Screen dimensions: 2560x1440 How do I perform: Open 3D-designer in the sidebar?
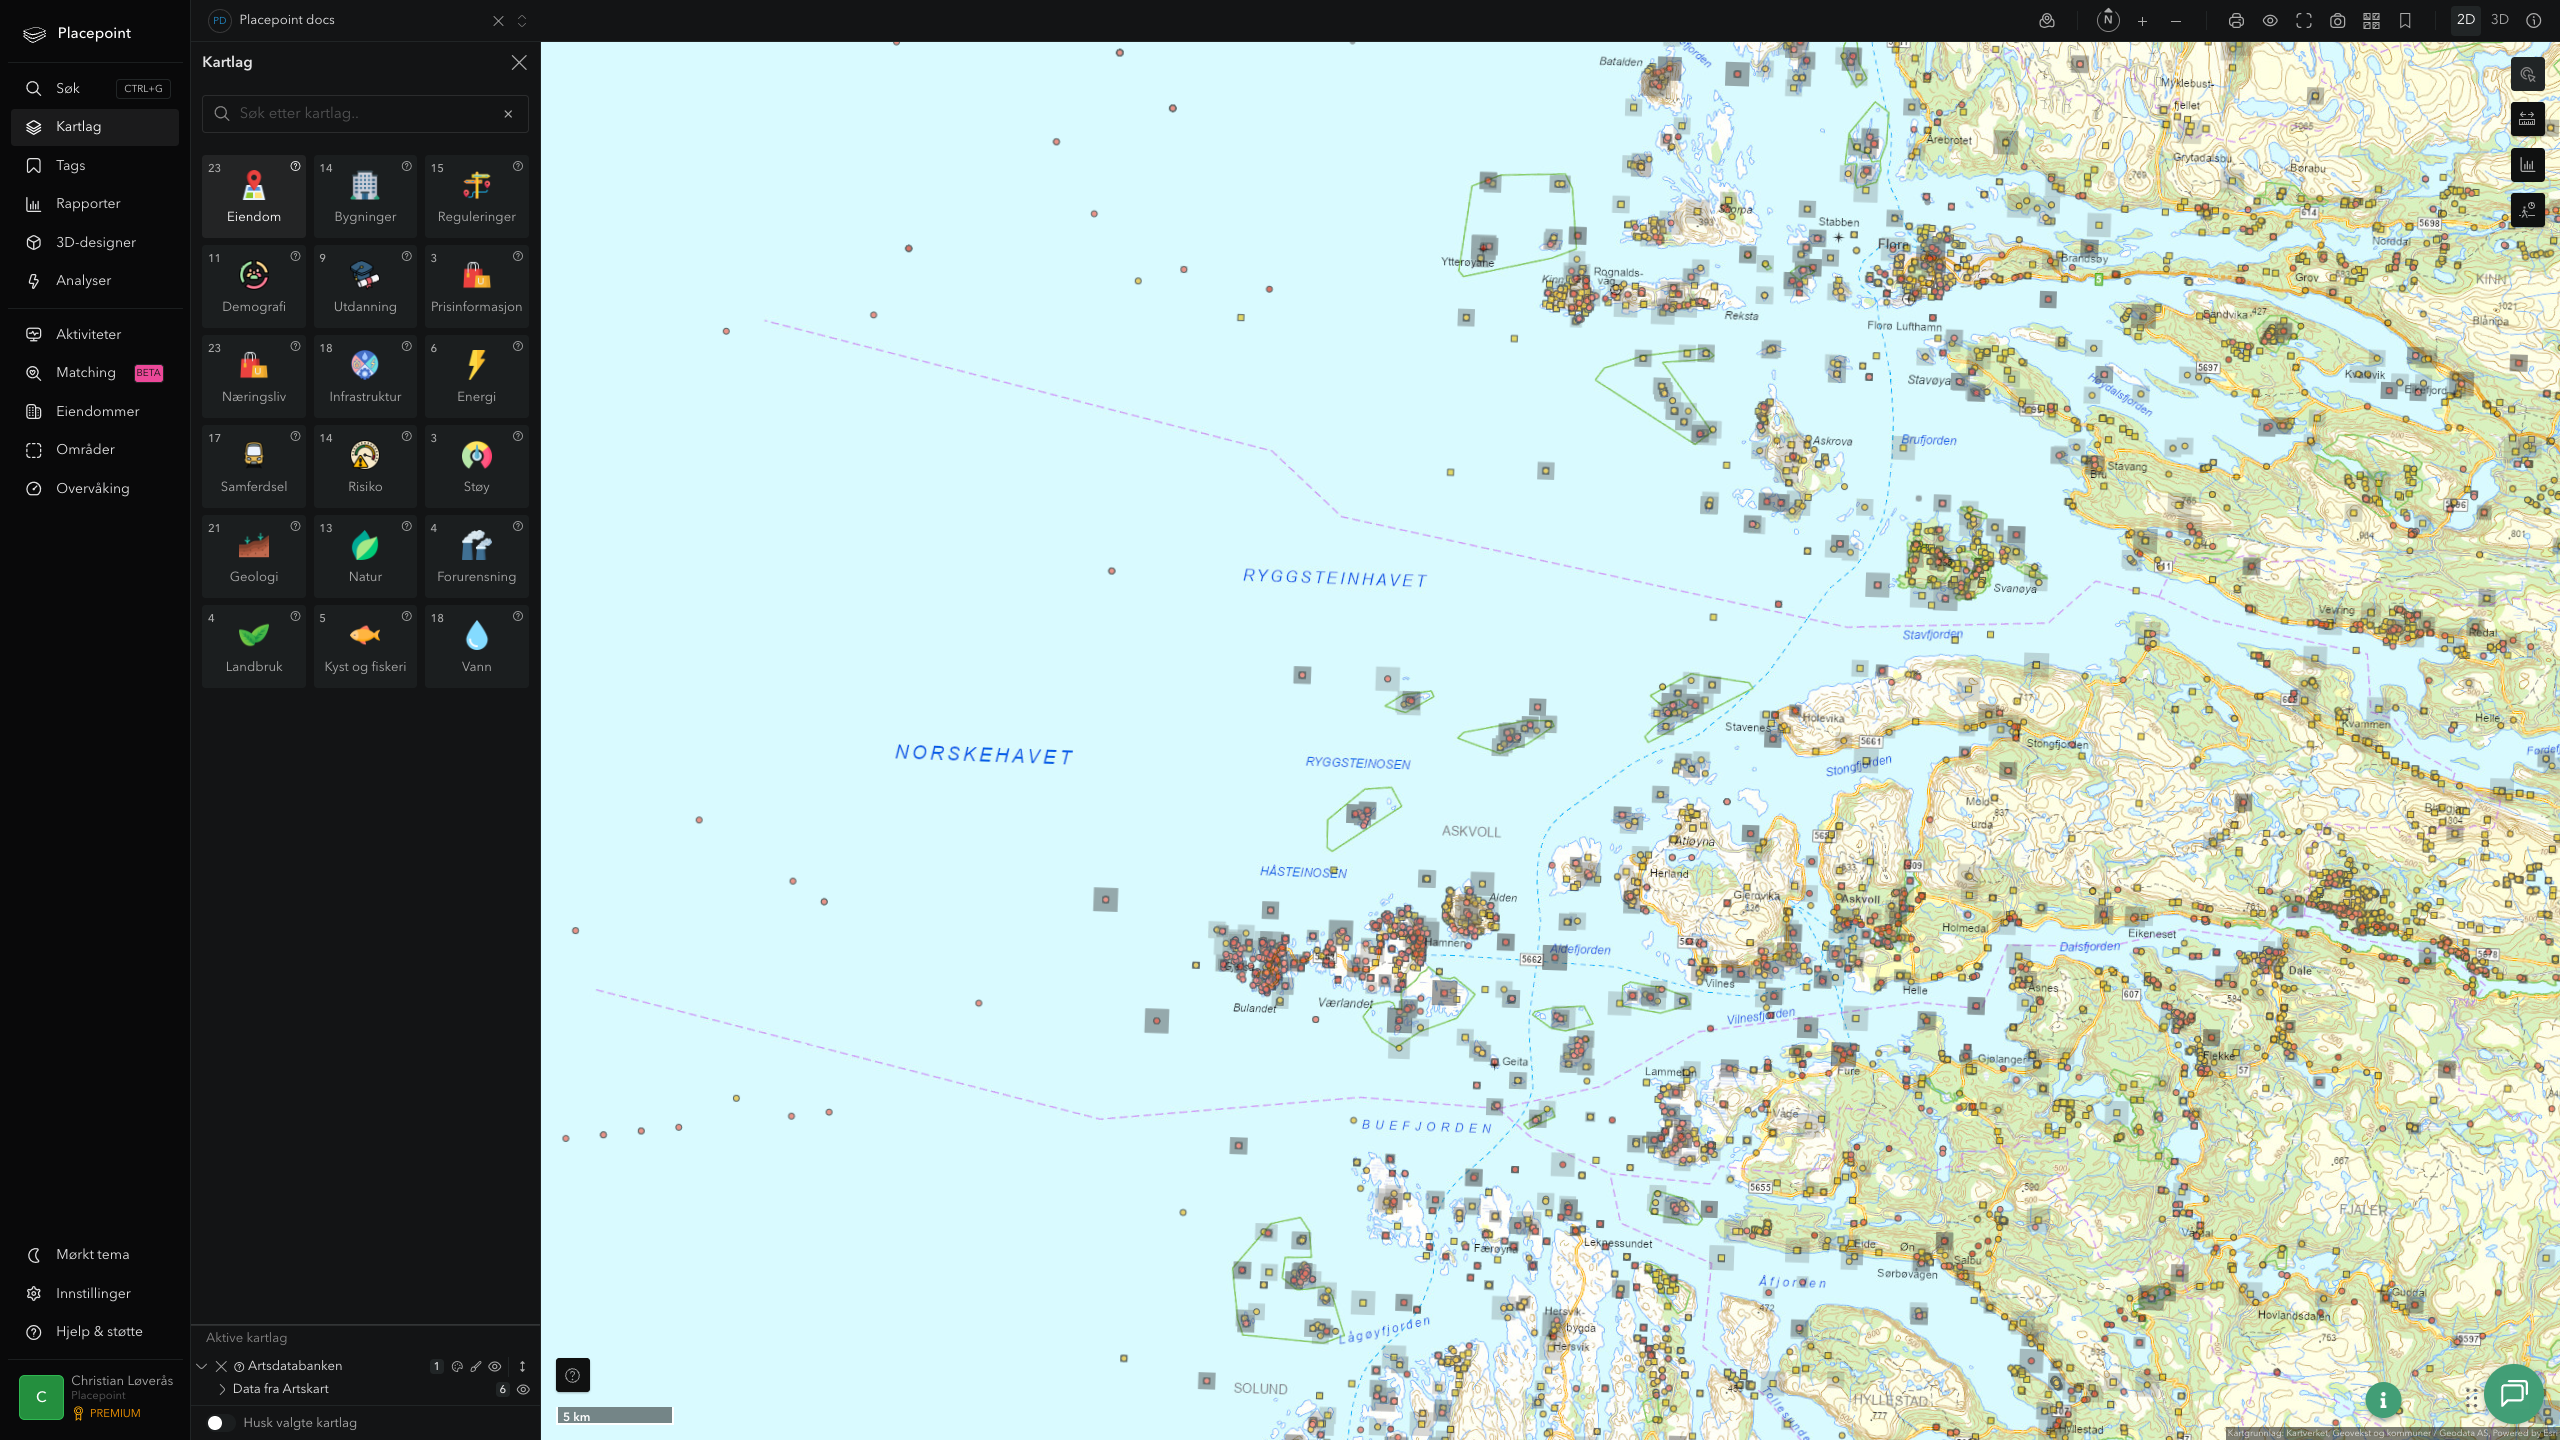click(95, 242)
